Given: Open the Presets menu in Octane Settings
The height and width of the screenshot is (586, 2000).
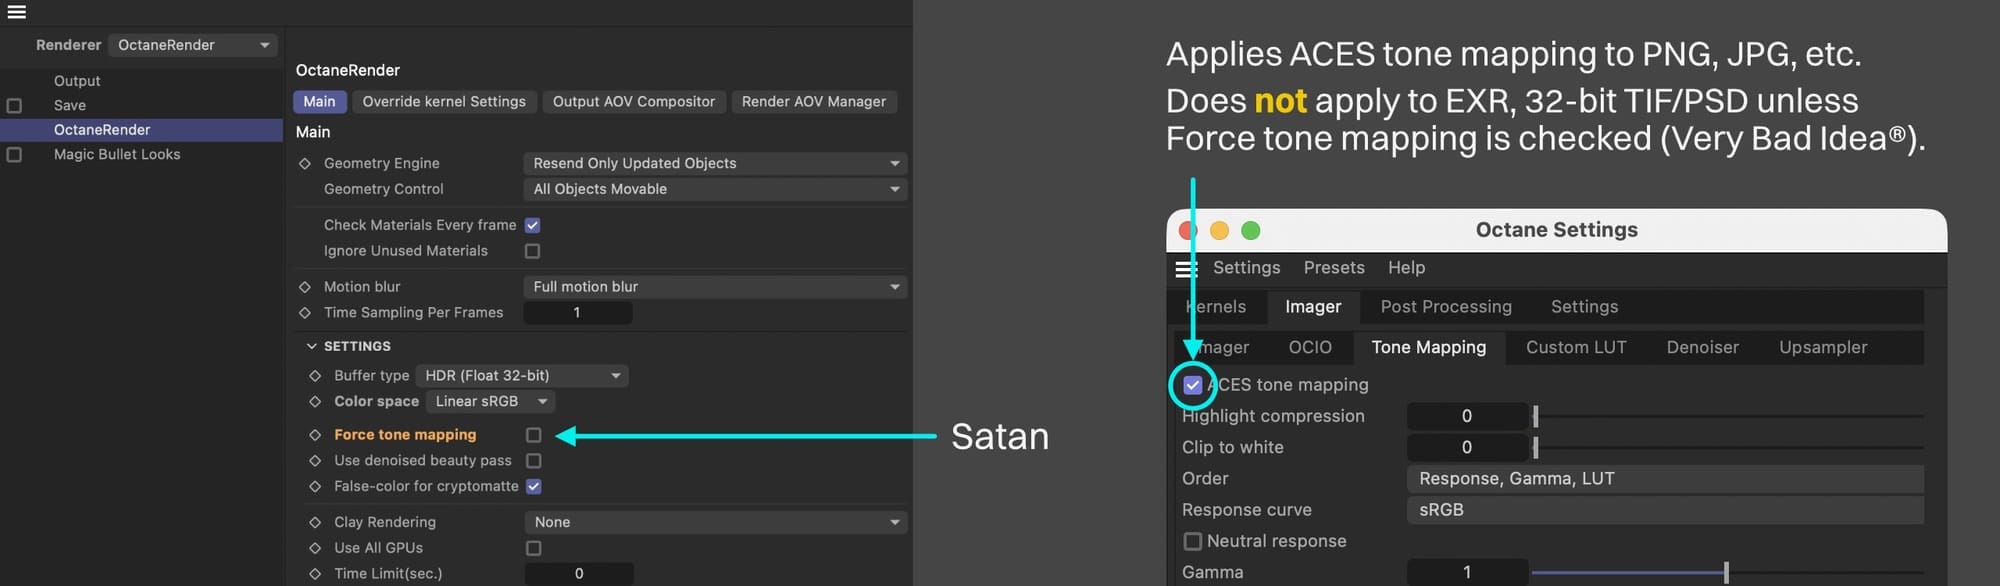Looking at the screenshot, I should tap(1334, 268).
